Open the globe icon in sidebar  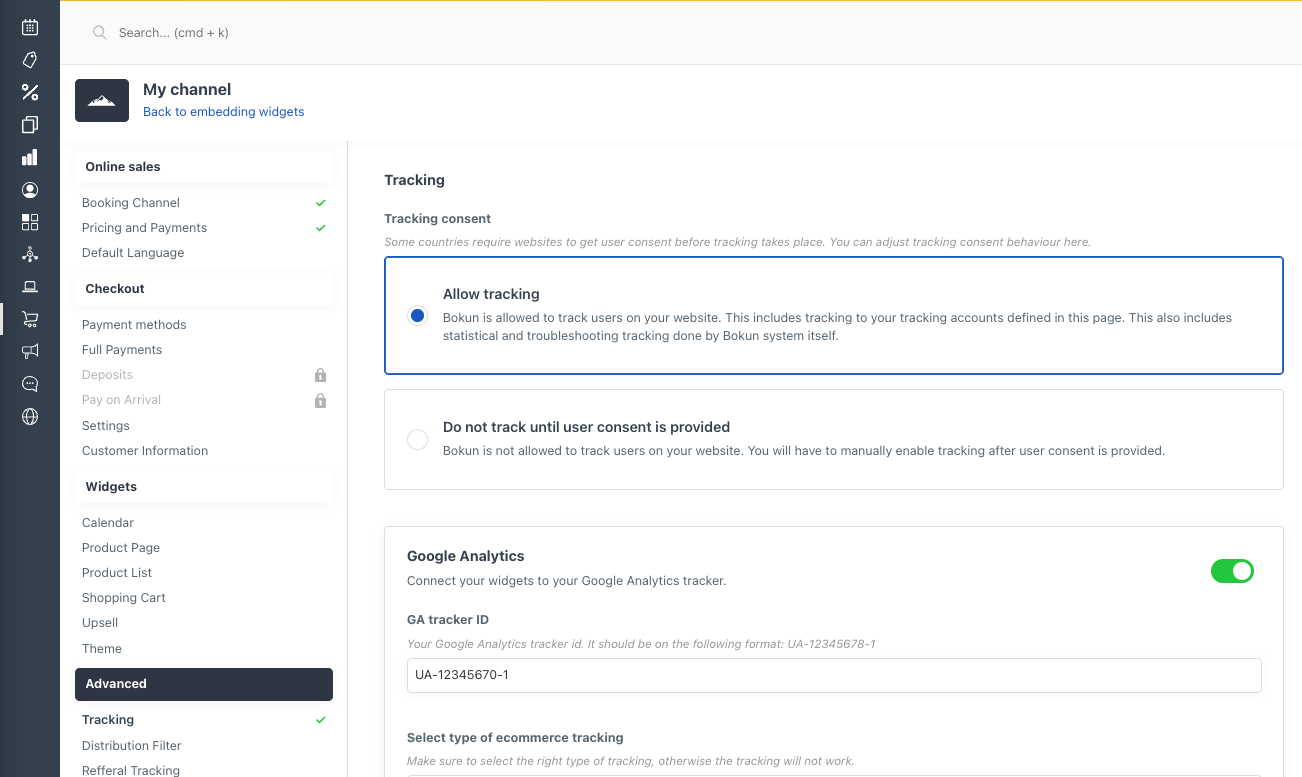pos(30,416)
